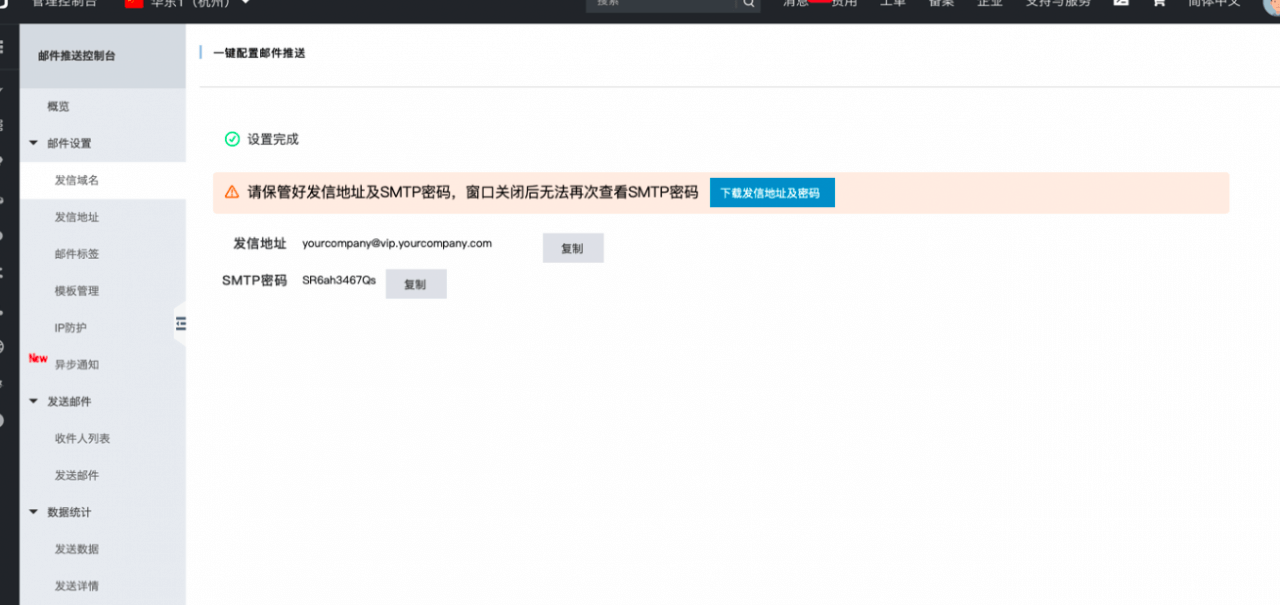Image resolution: width=1280 pixels, height=605 pixels.
Task: Open the 费用 menu in the top bar
Action: tap(844, 4)
